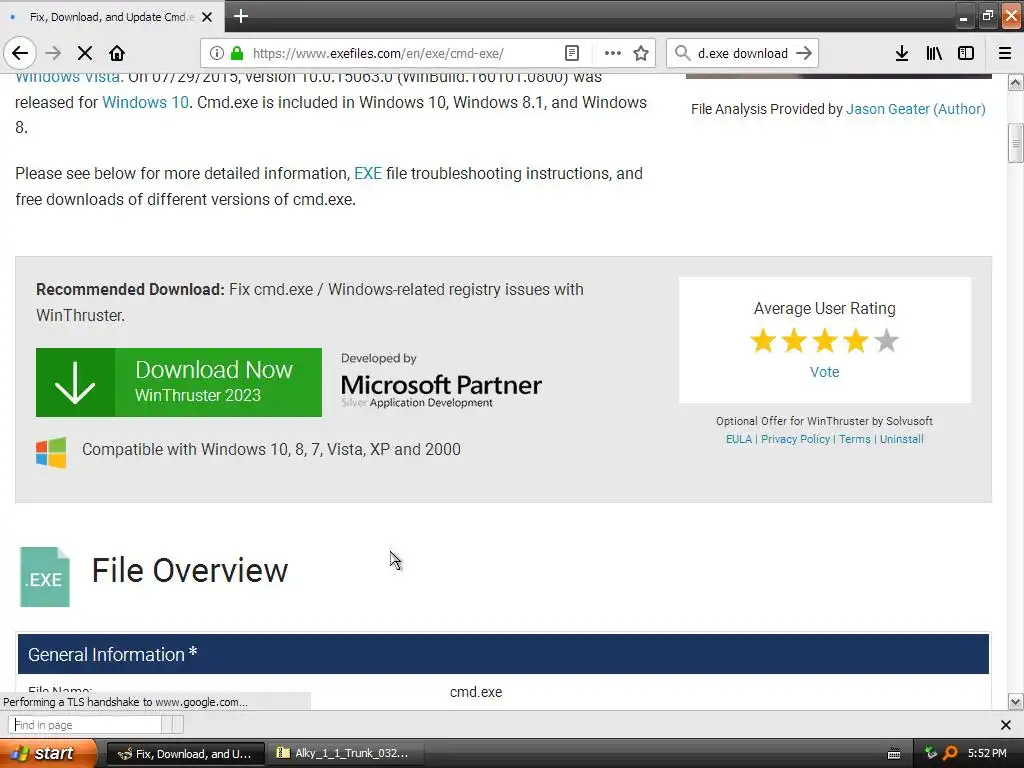Switch to Alky_1_1_Trunk_032 taskbar window
The width and height of the screenshot is (1024, 768).
(x=346, y=754)
